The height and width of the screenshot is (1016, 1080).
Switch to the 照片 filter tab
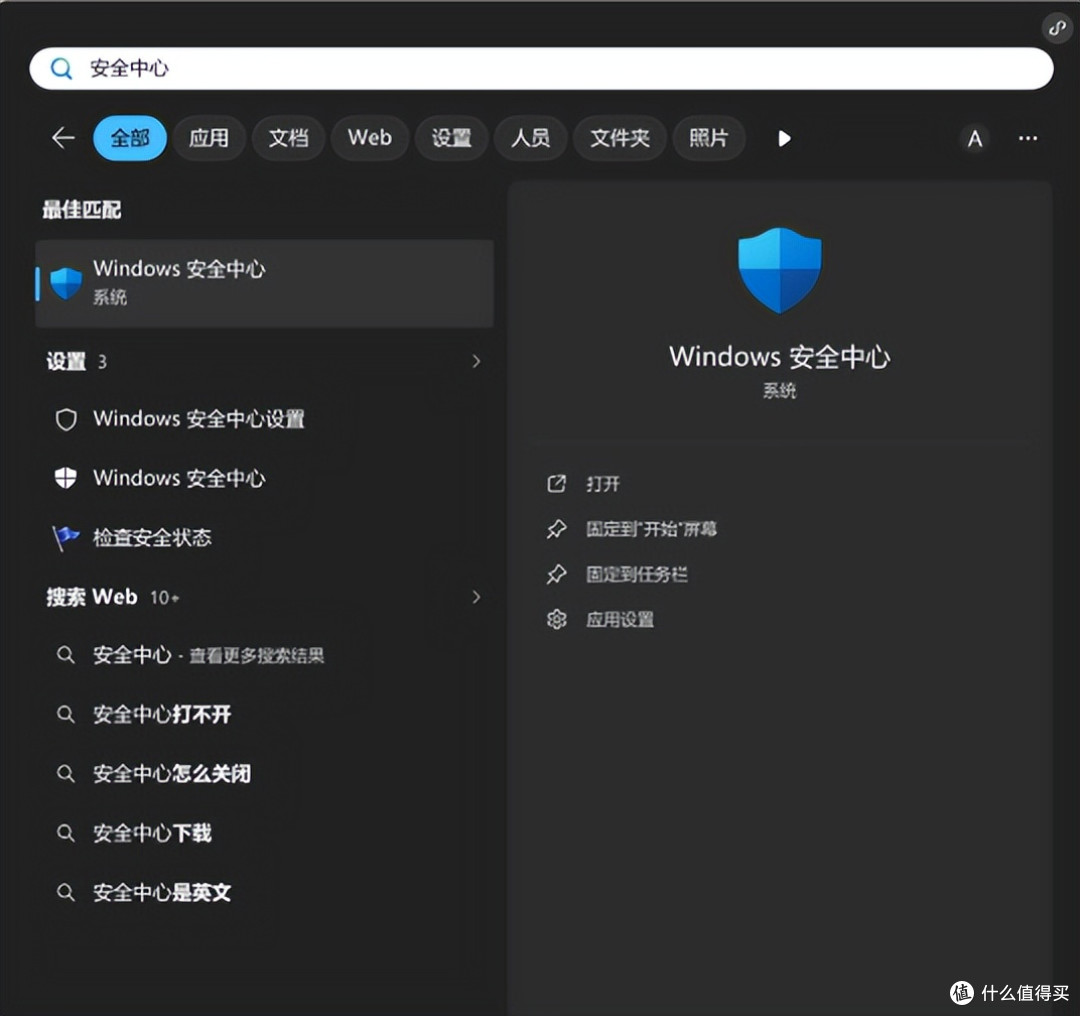click(708, 138)
